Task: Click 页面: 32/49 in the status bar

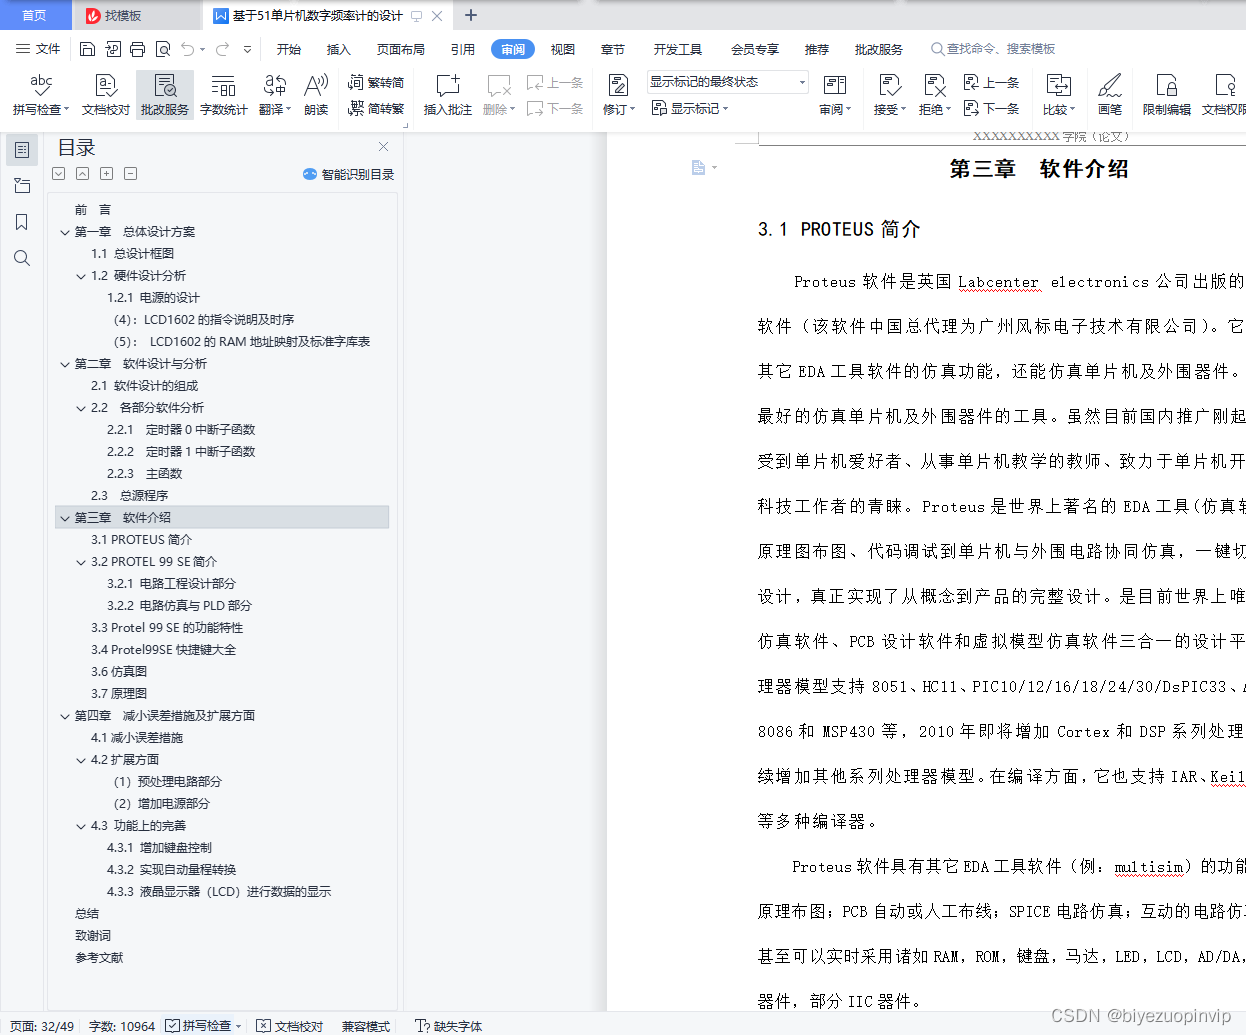Action: 42,1026
